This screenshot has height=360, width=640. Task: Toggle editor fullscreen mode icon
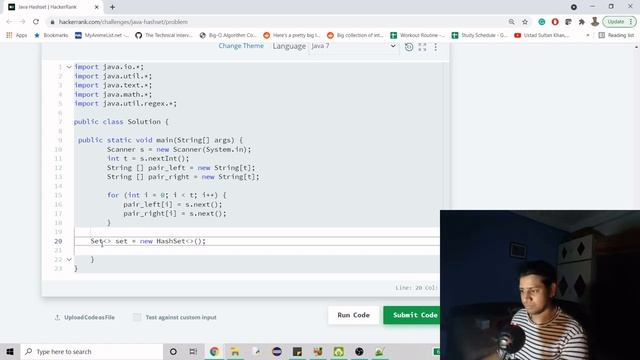click(x=422, y=47)
